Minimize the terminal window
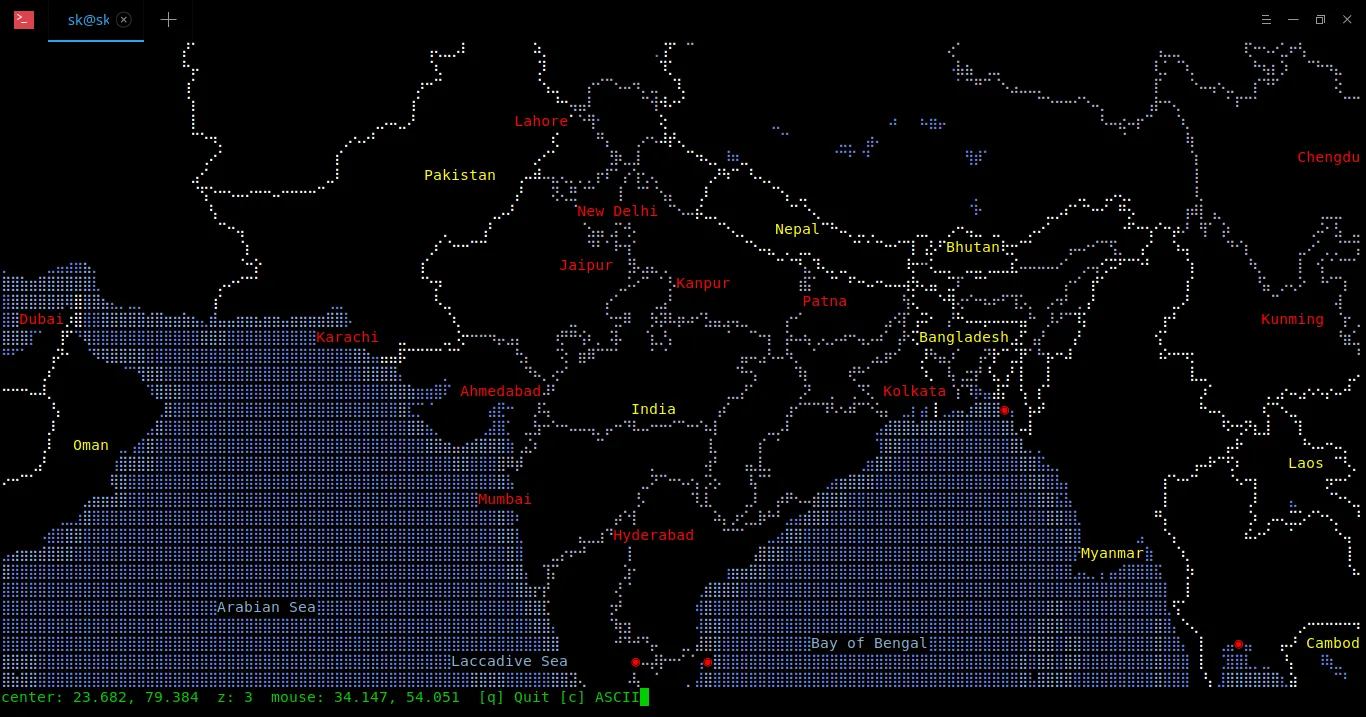This screenshot has height=717, width=1366. click(x=1293, y=19)
